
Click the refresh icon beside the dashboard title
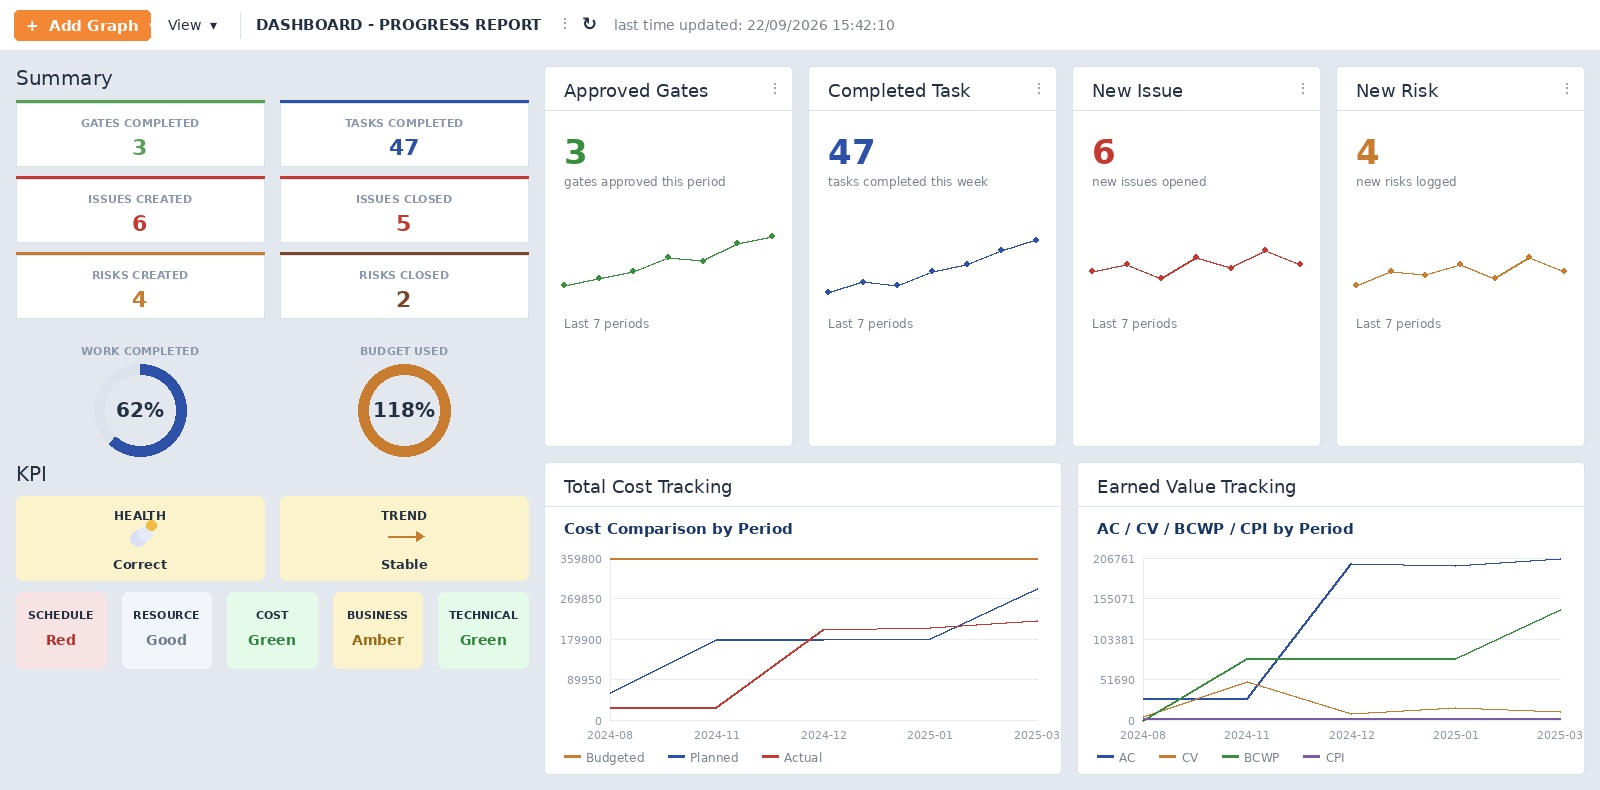pyautogui.click(x=589, y=24)
